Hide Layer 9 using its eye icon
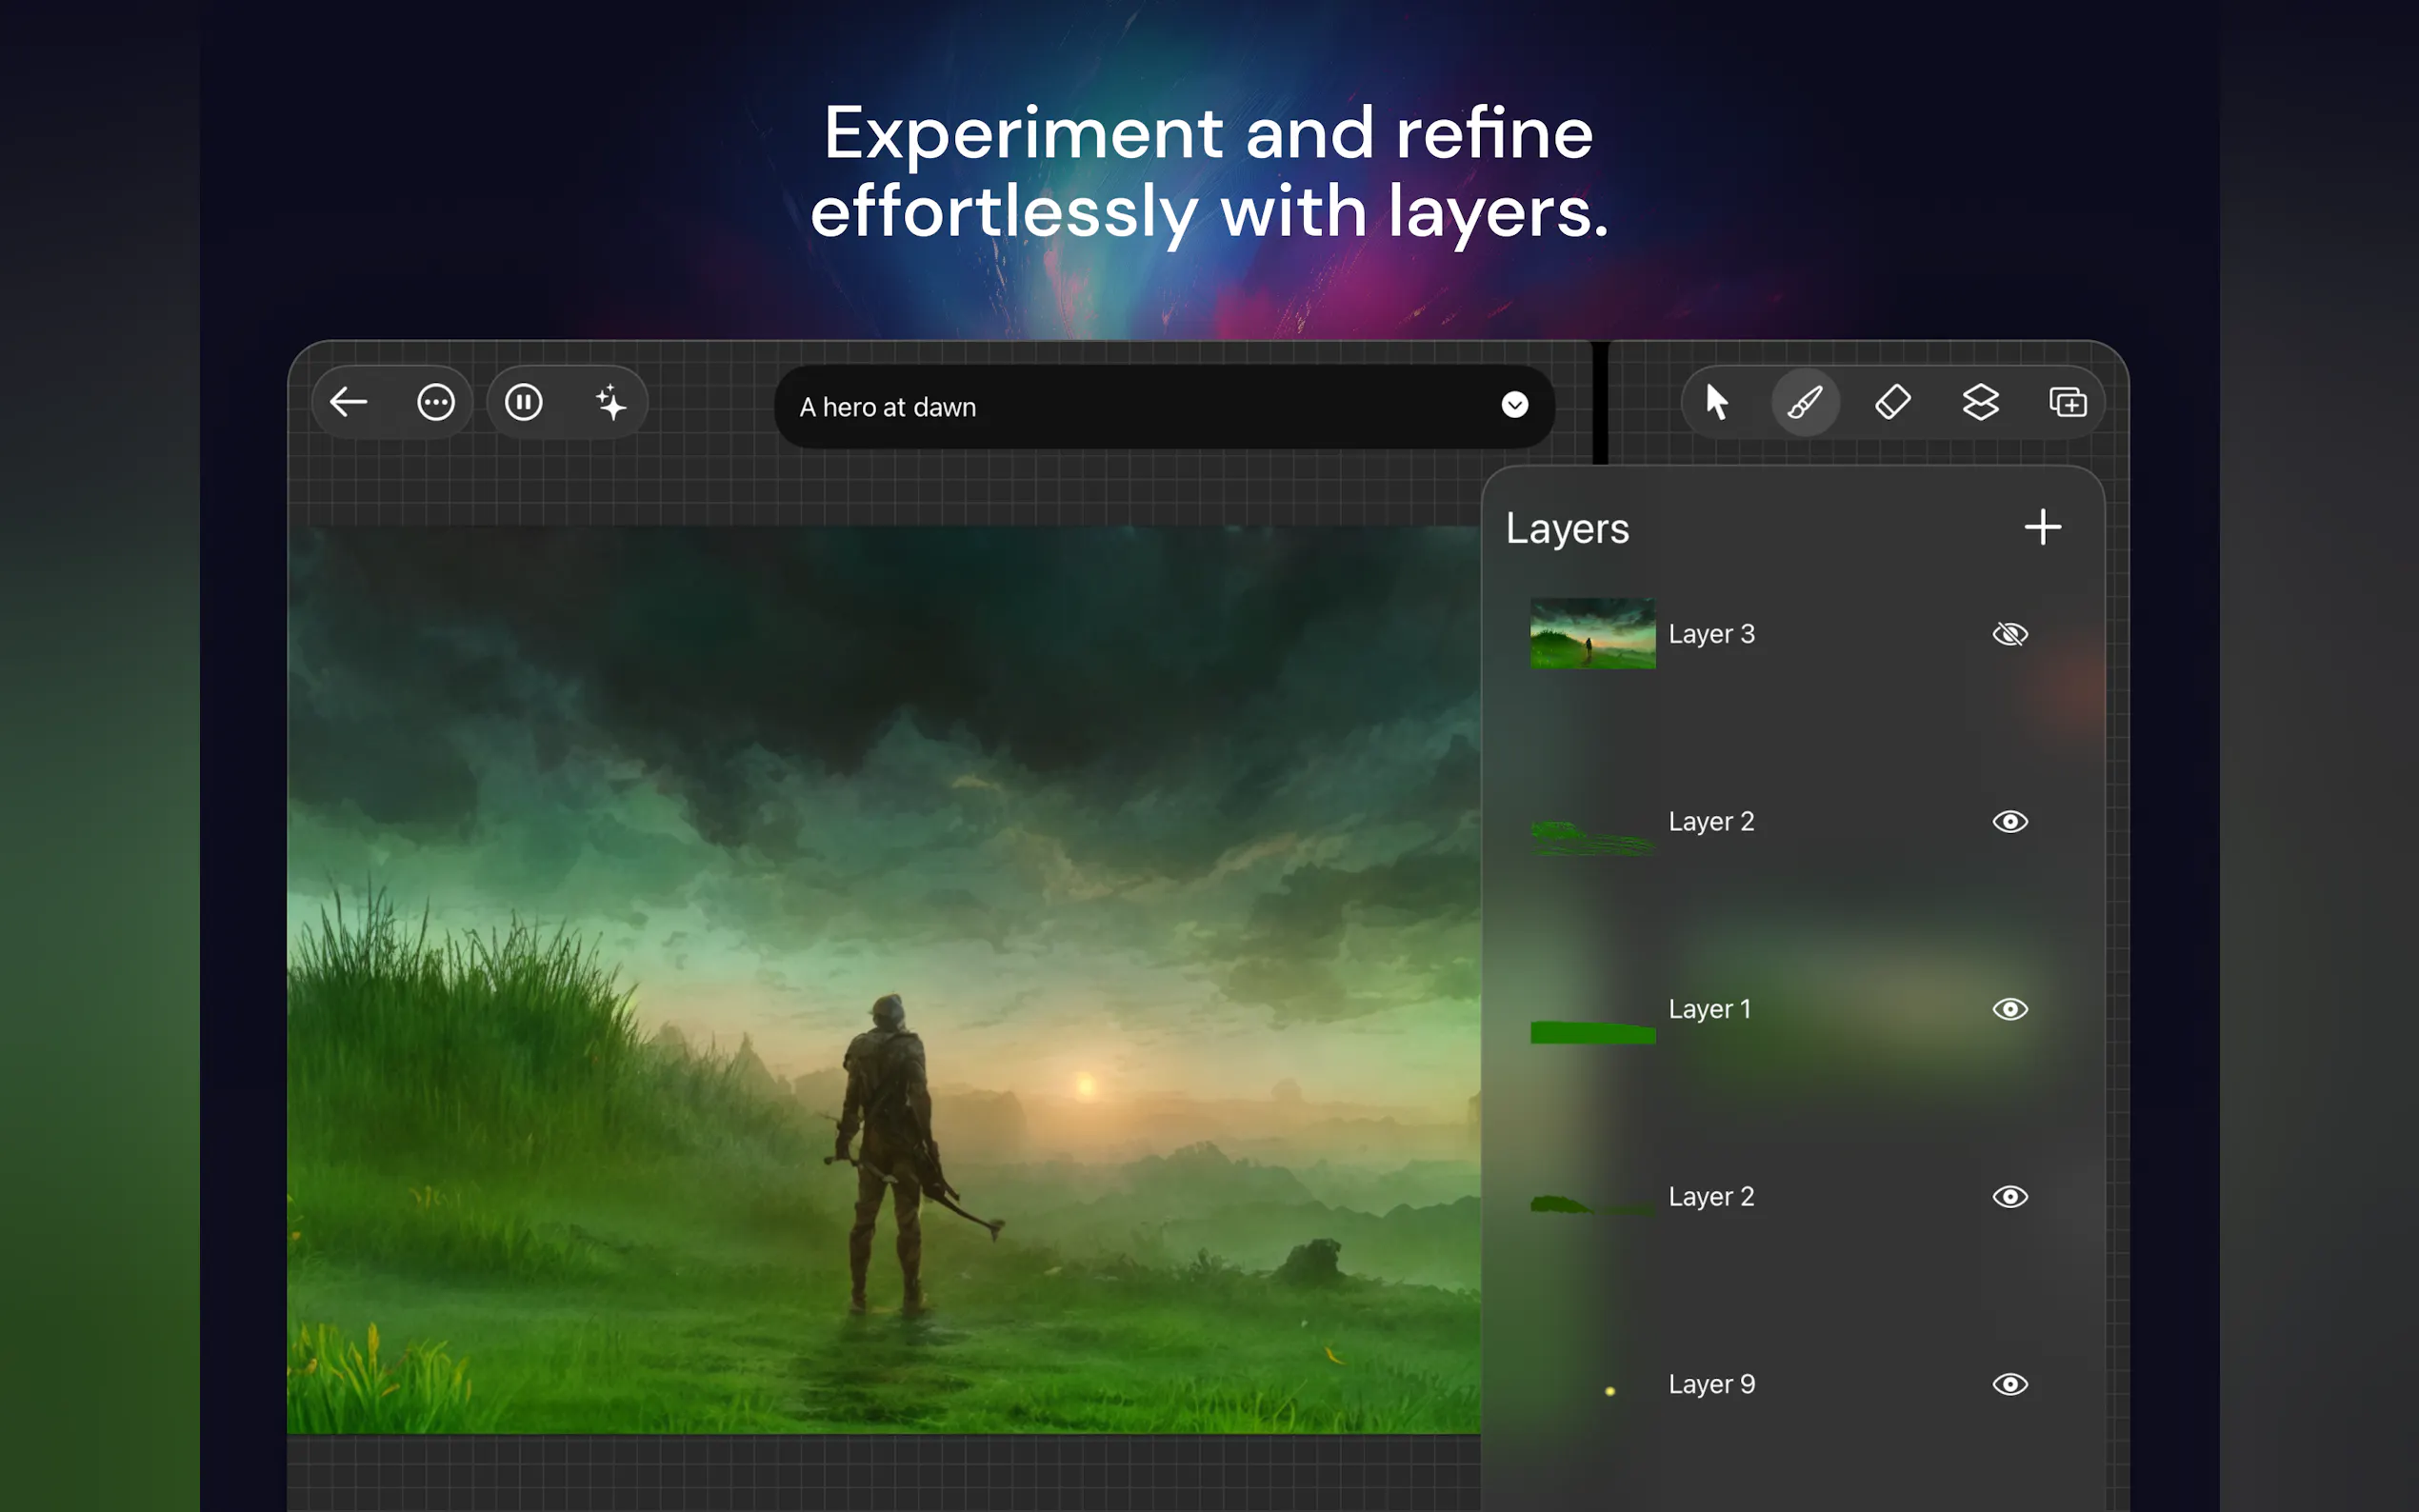This screenshot has width=2419, height=1512. [x=2009, y=1384]
